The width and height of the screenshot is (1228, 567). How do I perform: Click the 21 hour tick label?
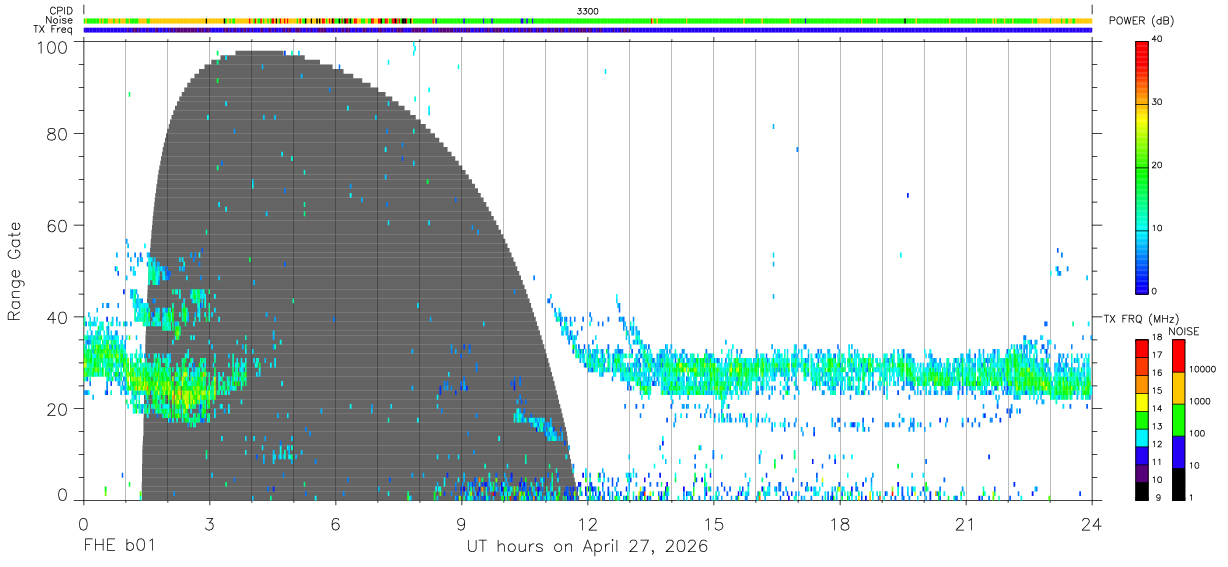(966, 524)
